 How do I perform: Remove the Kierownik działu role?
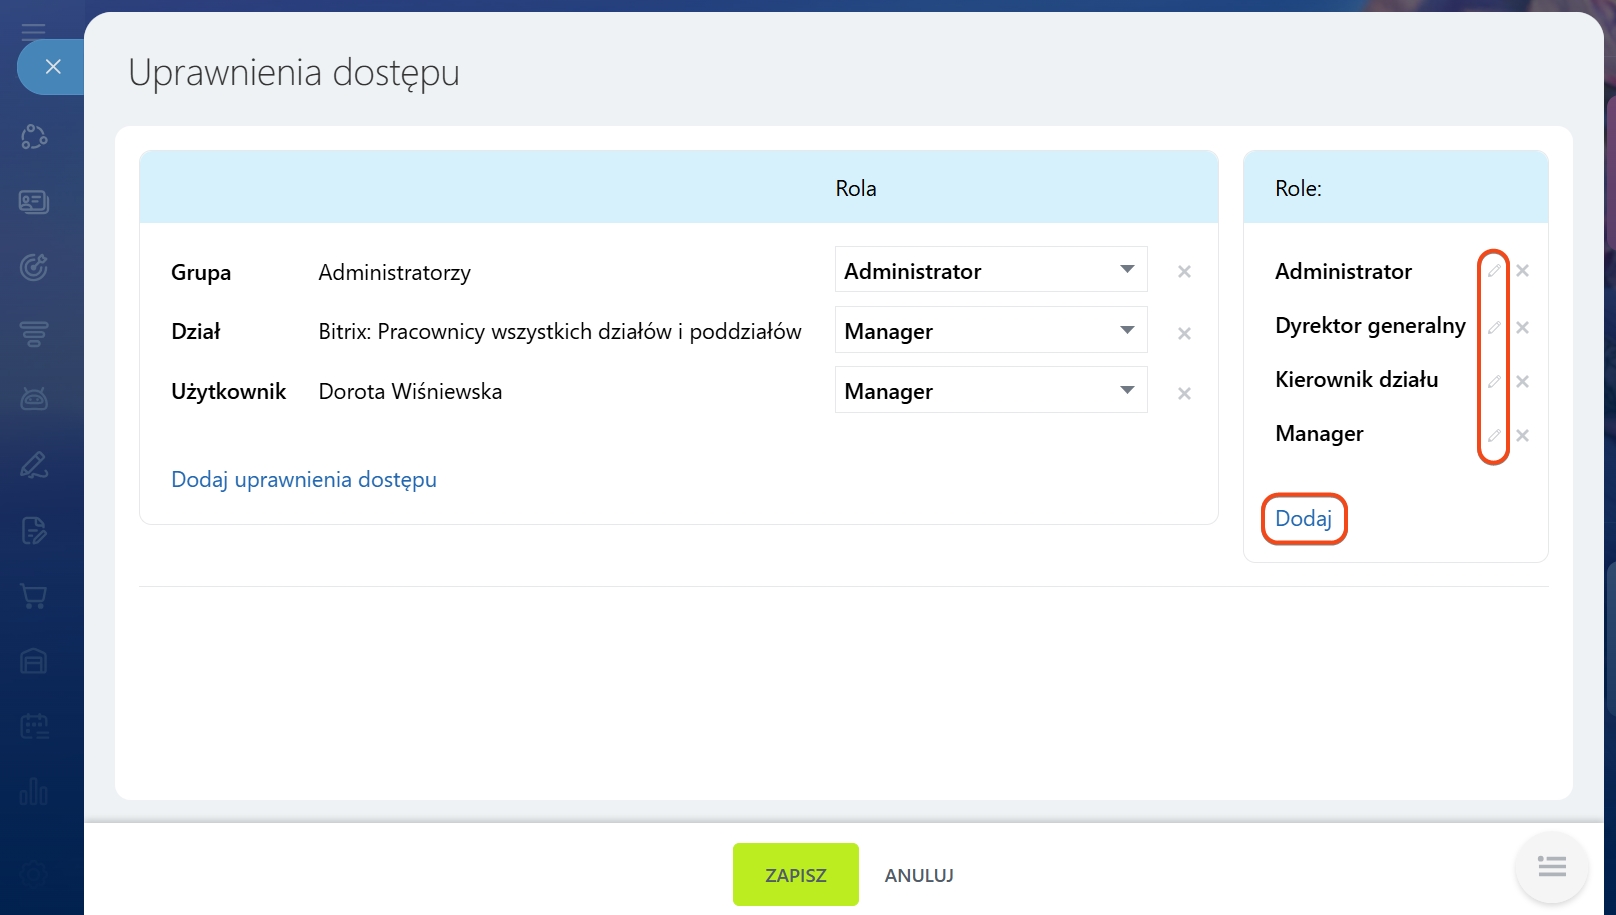1522,381
